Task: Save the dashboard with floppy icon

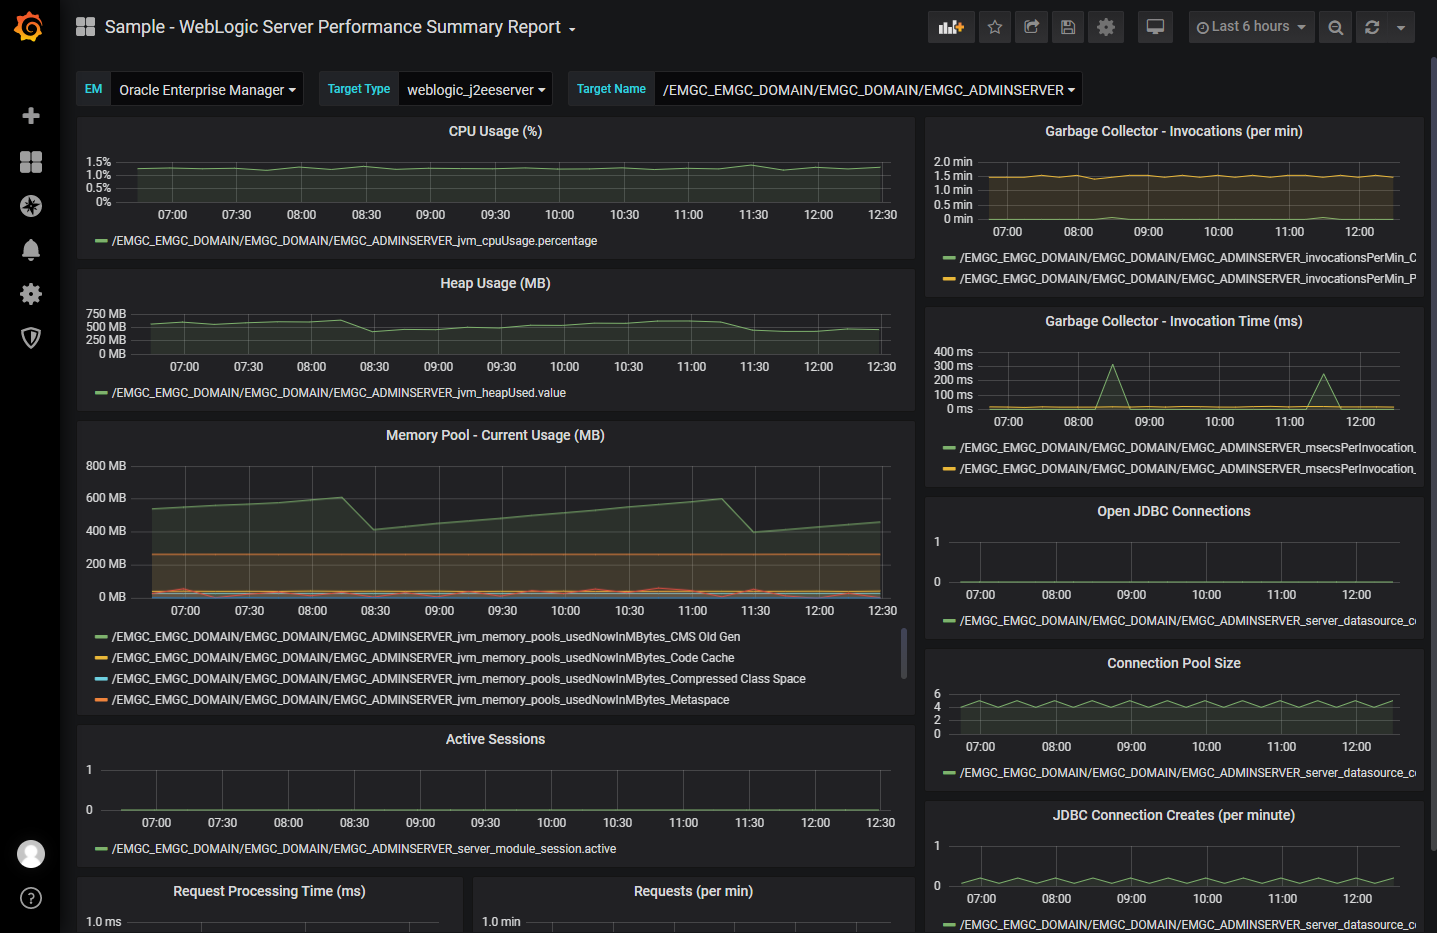Action: pyautogui.click(x=1068, y=27)
